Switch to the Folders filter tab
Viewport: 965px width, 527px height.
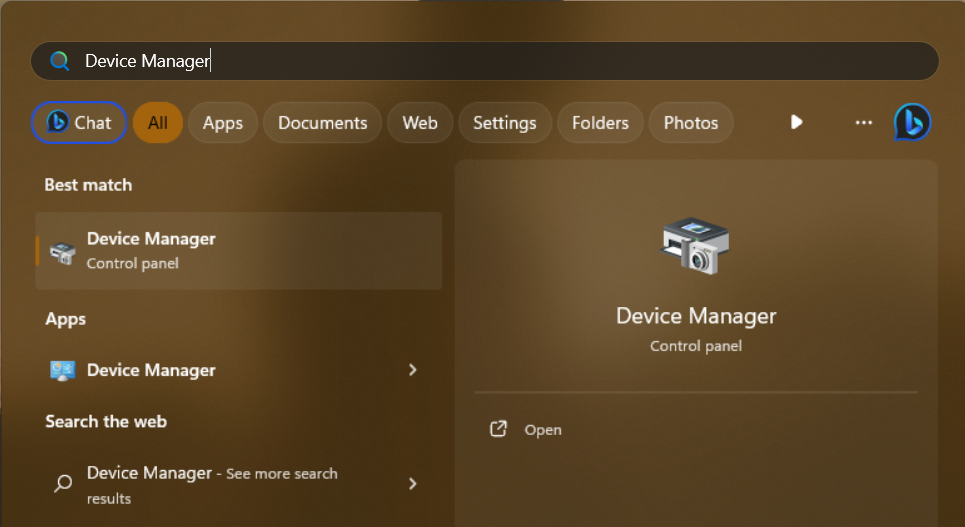click(x=600, y=123)
